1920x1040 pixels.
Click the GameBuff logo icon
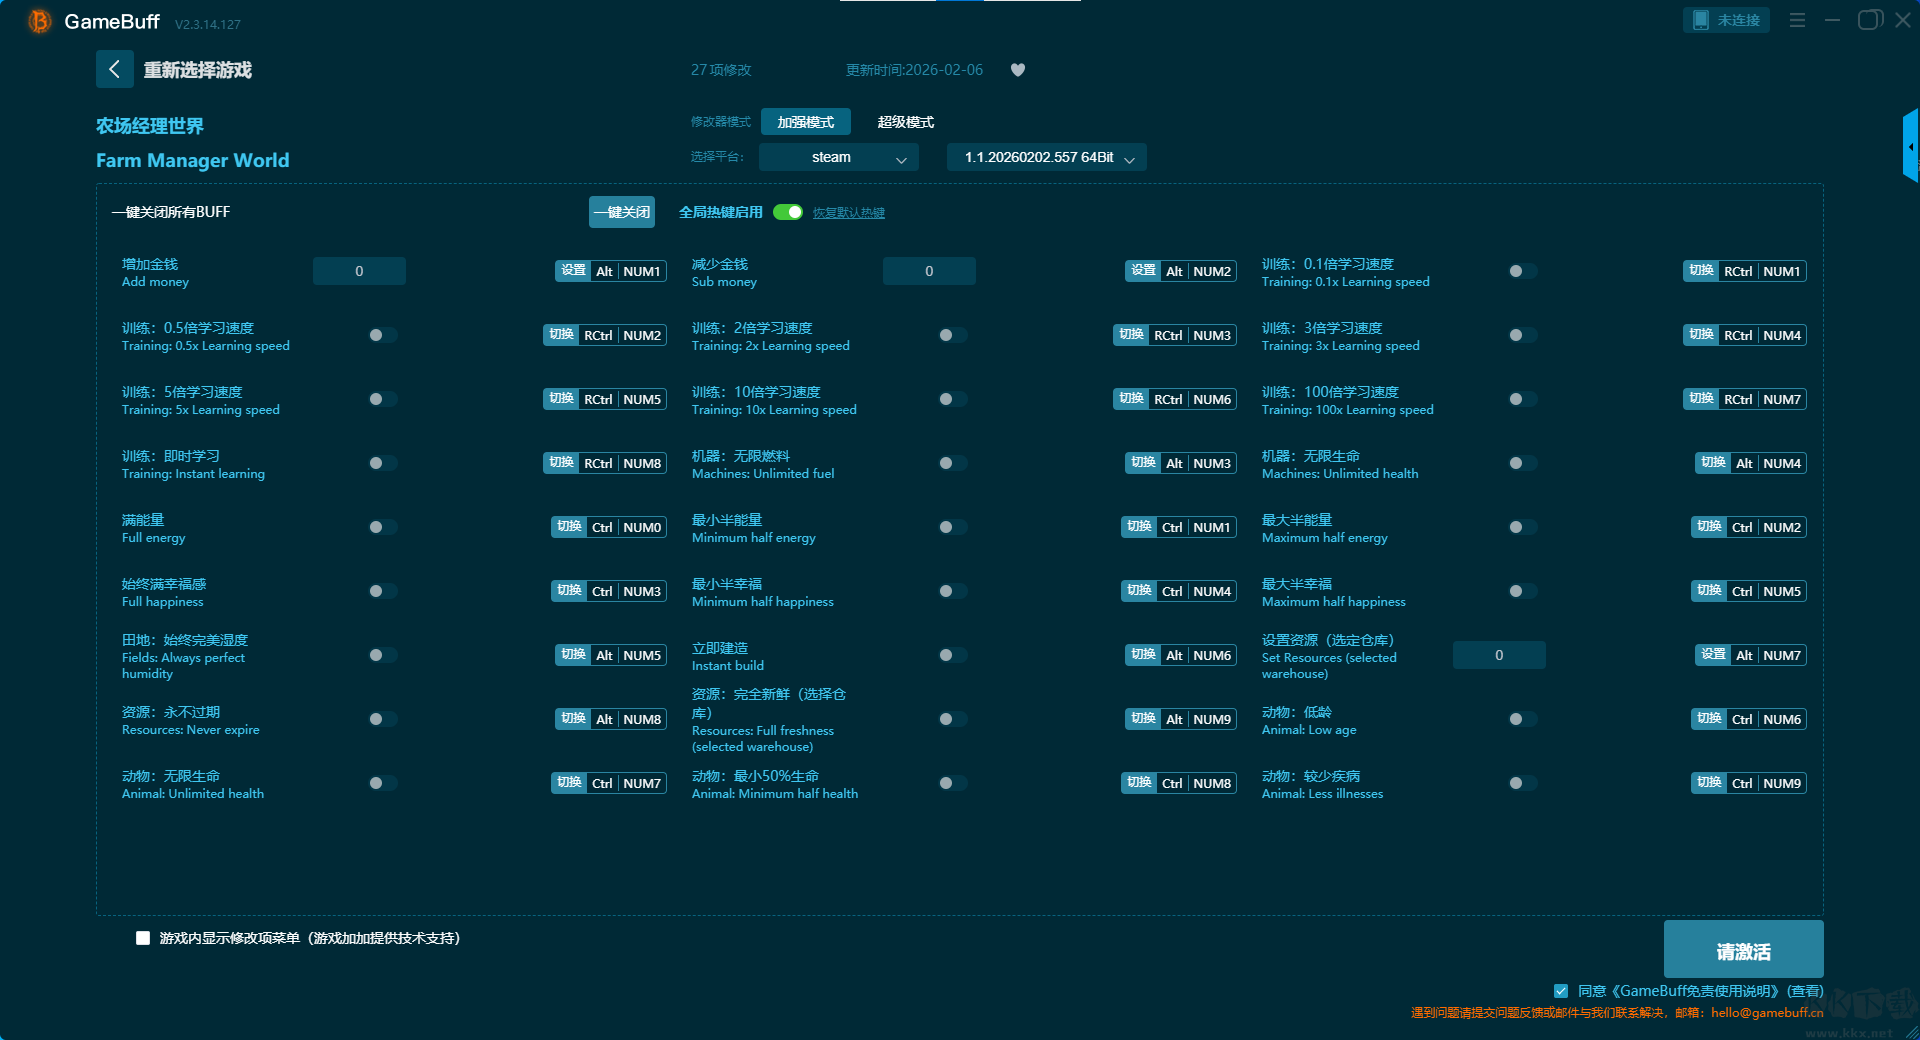click(x=39, y=21)
